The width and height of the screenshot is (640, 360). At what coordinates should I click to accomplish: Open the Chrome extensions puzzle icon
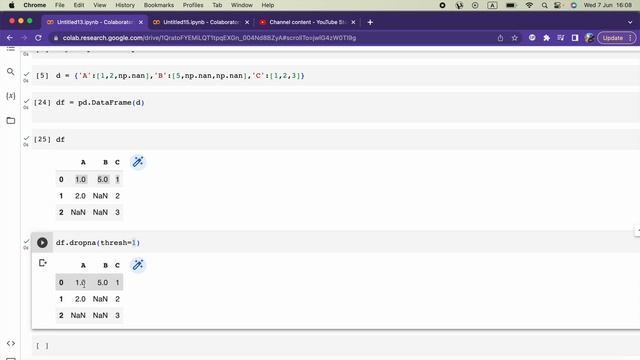click(x=547, y=38)
